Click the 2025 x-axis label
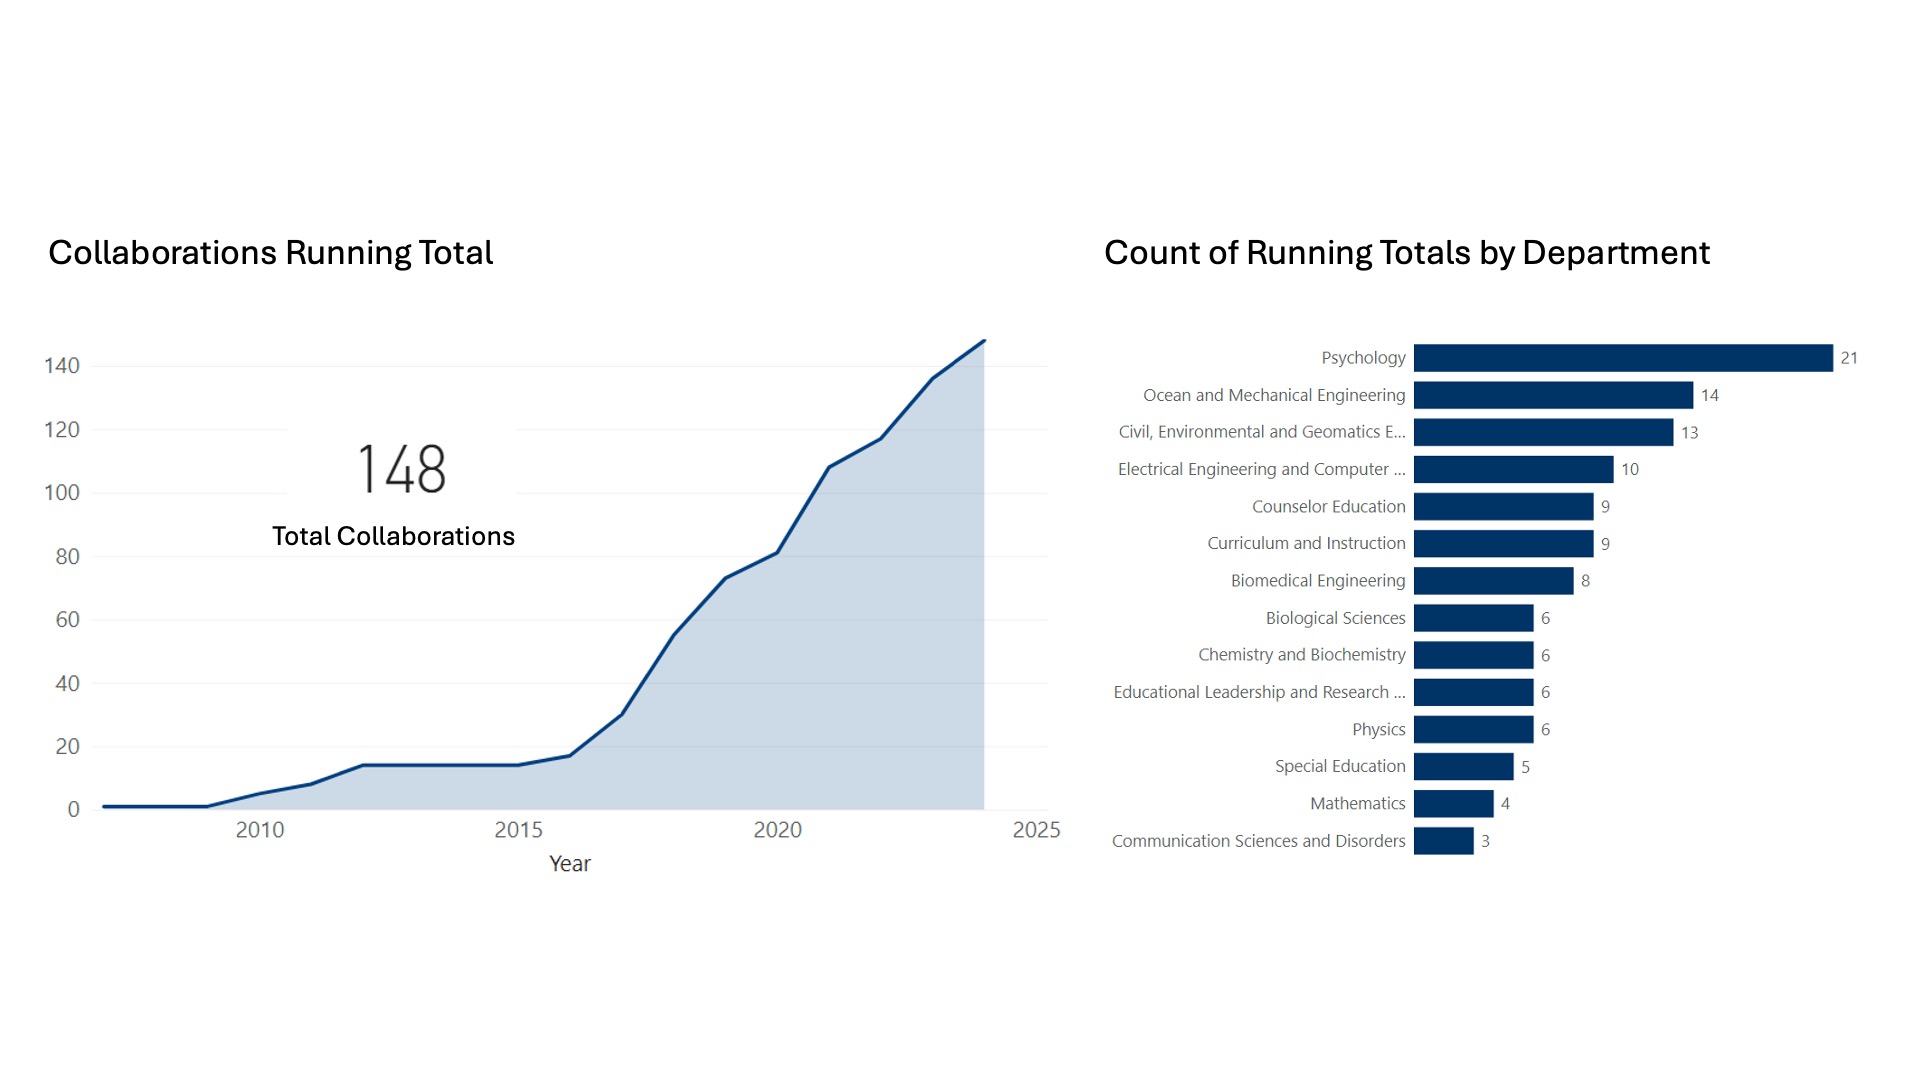 pyautogui.click(x=1037, y=830)
